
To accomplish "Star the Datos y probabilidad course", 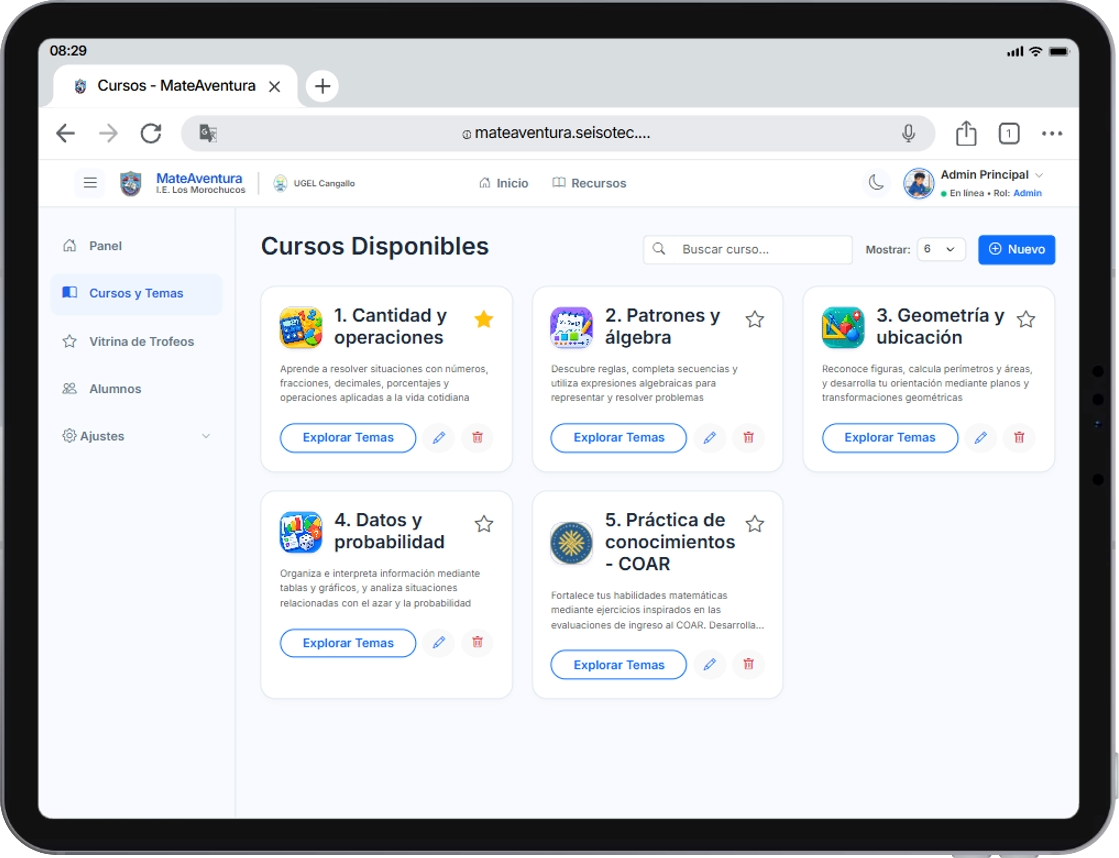I will [x=484, y=524].
